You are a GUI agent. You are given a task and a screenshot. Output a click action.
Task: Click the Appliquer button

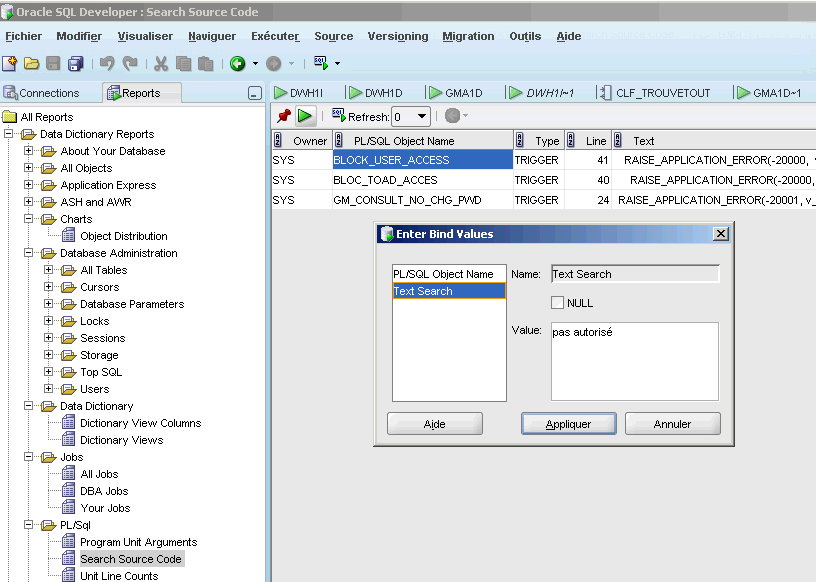coord(568,424)
